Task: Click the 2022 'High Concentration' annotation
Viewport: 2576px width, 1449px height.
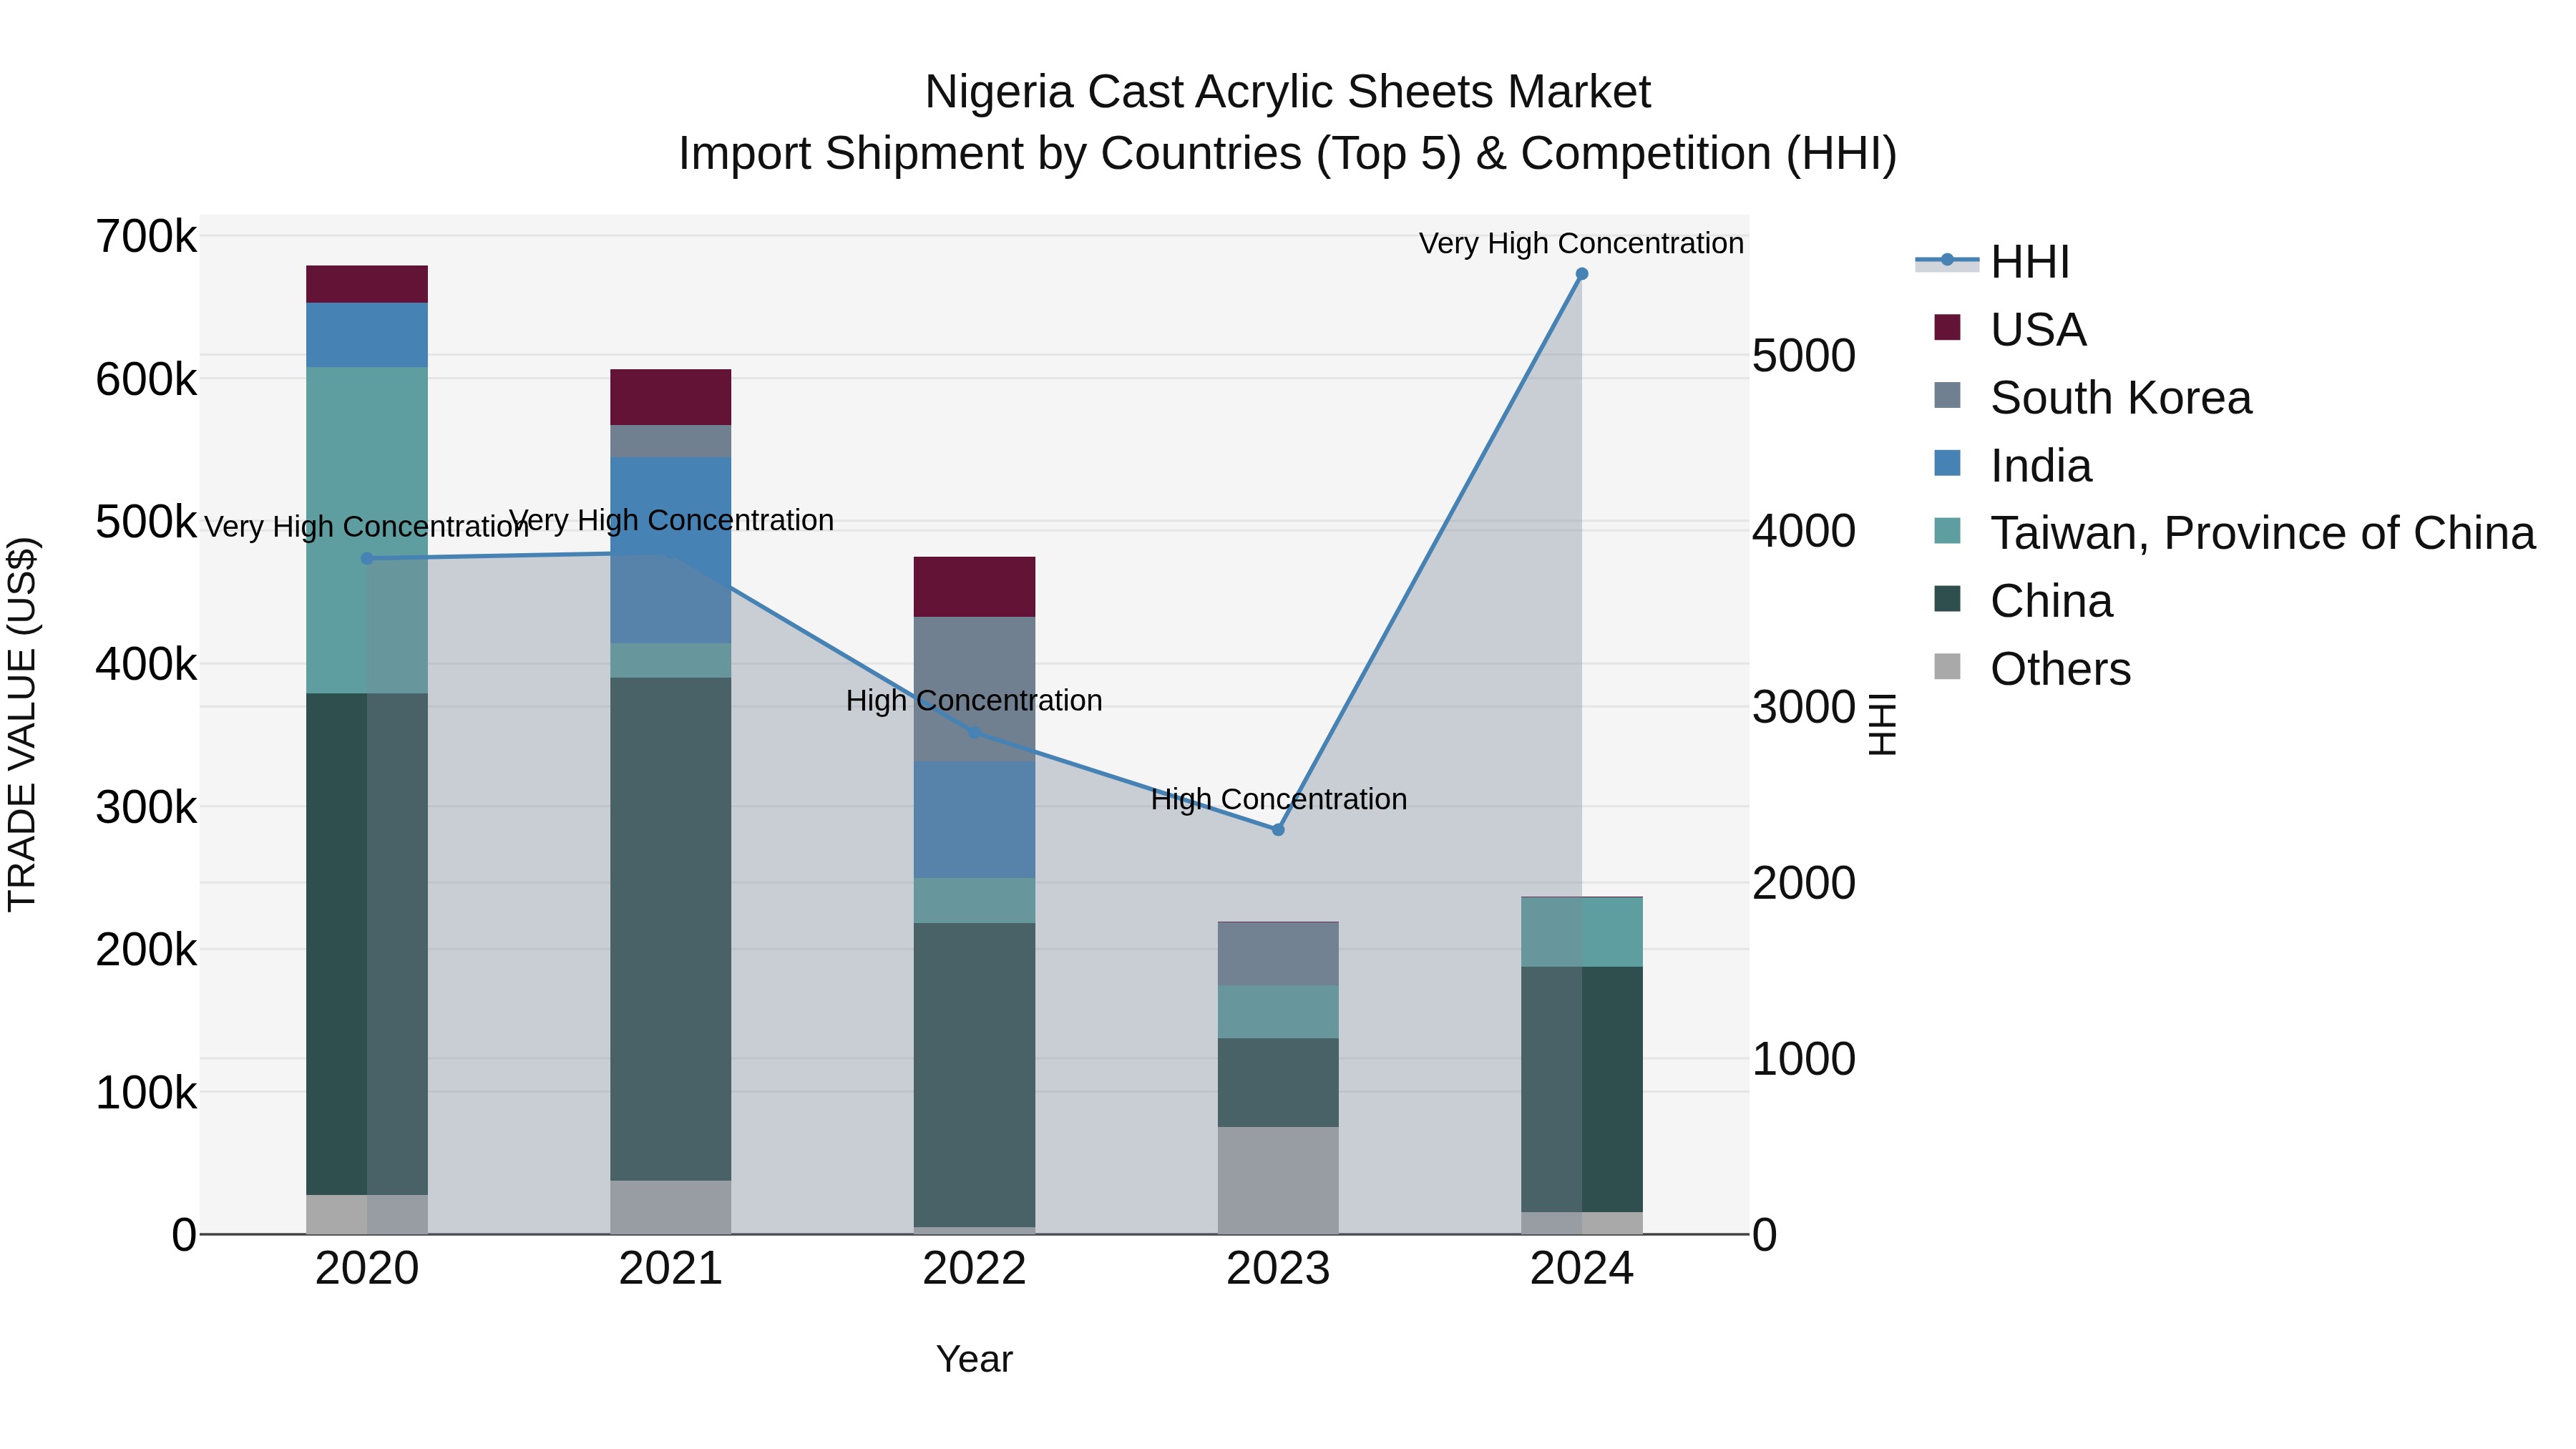Action: 974,700
